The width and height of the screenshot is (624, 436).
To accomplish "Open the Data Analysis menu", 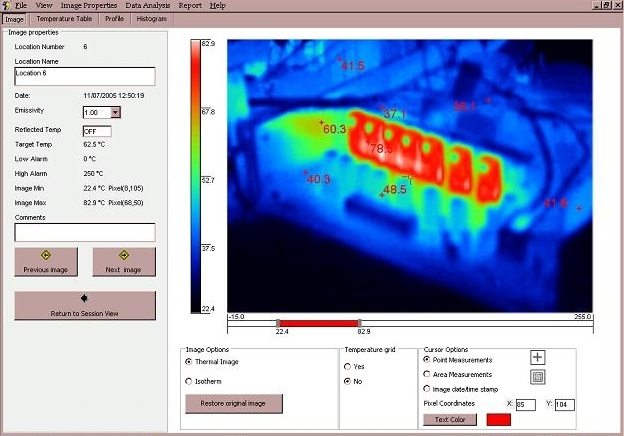I will point(148,6).
